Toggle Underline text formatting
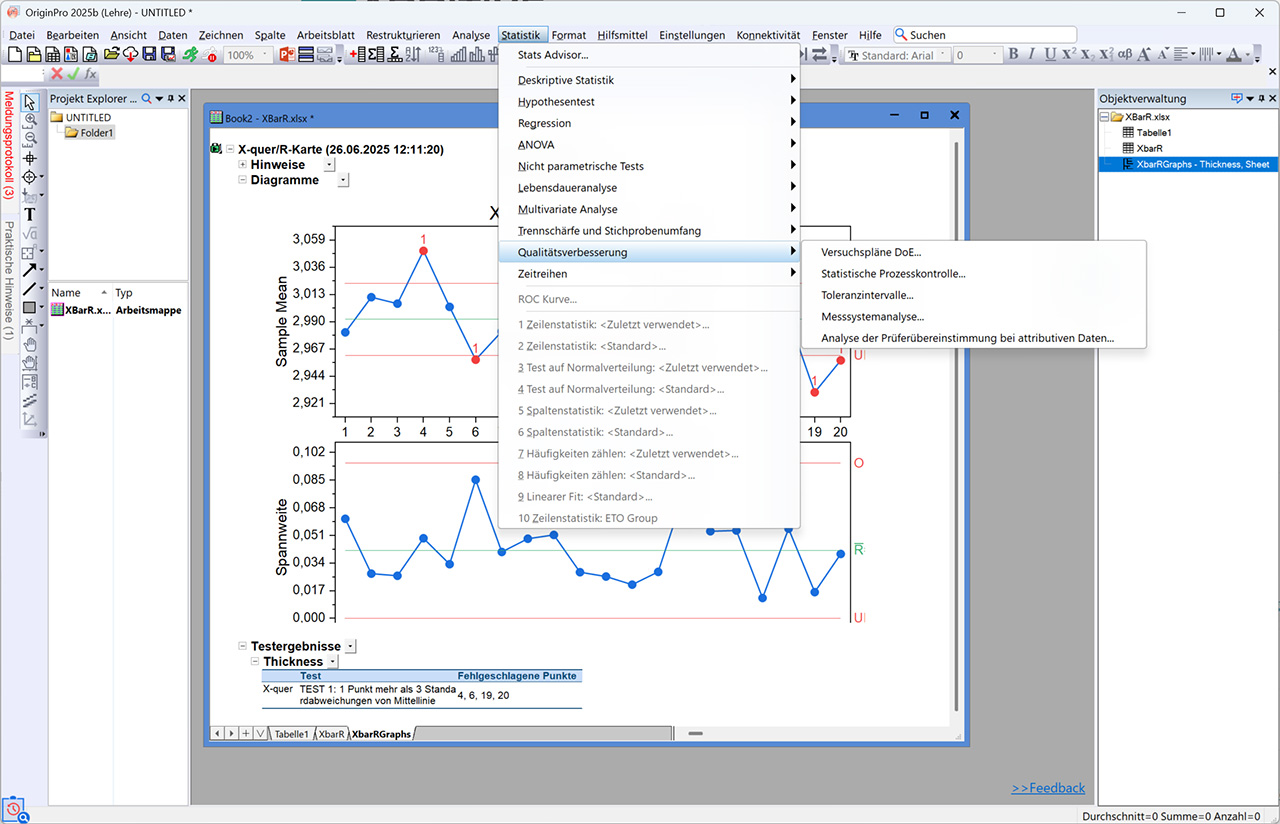Viewport: 1280px width, 824px height. (1049, 55)
